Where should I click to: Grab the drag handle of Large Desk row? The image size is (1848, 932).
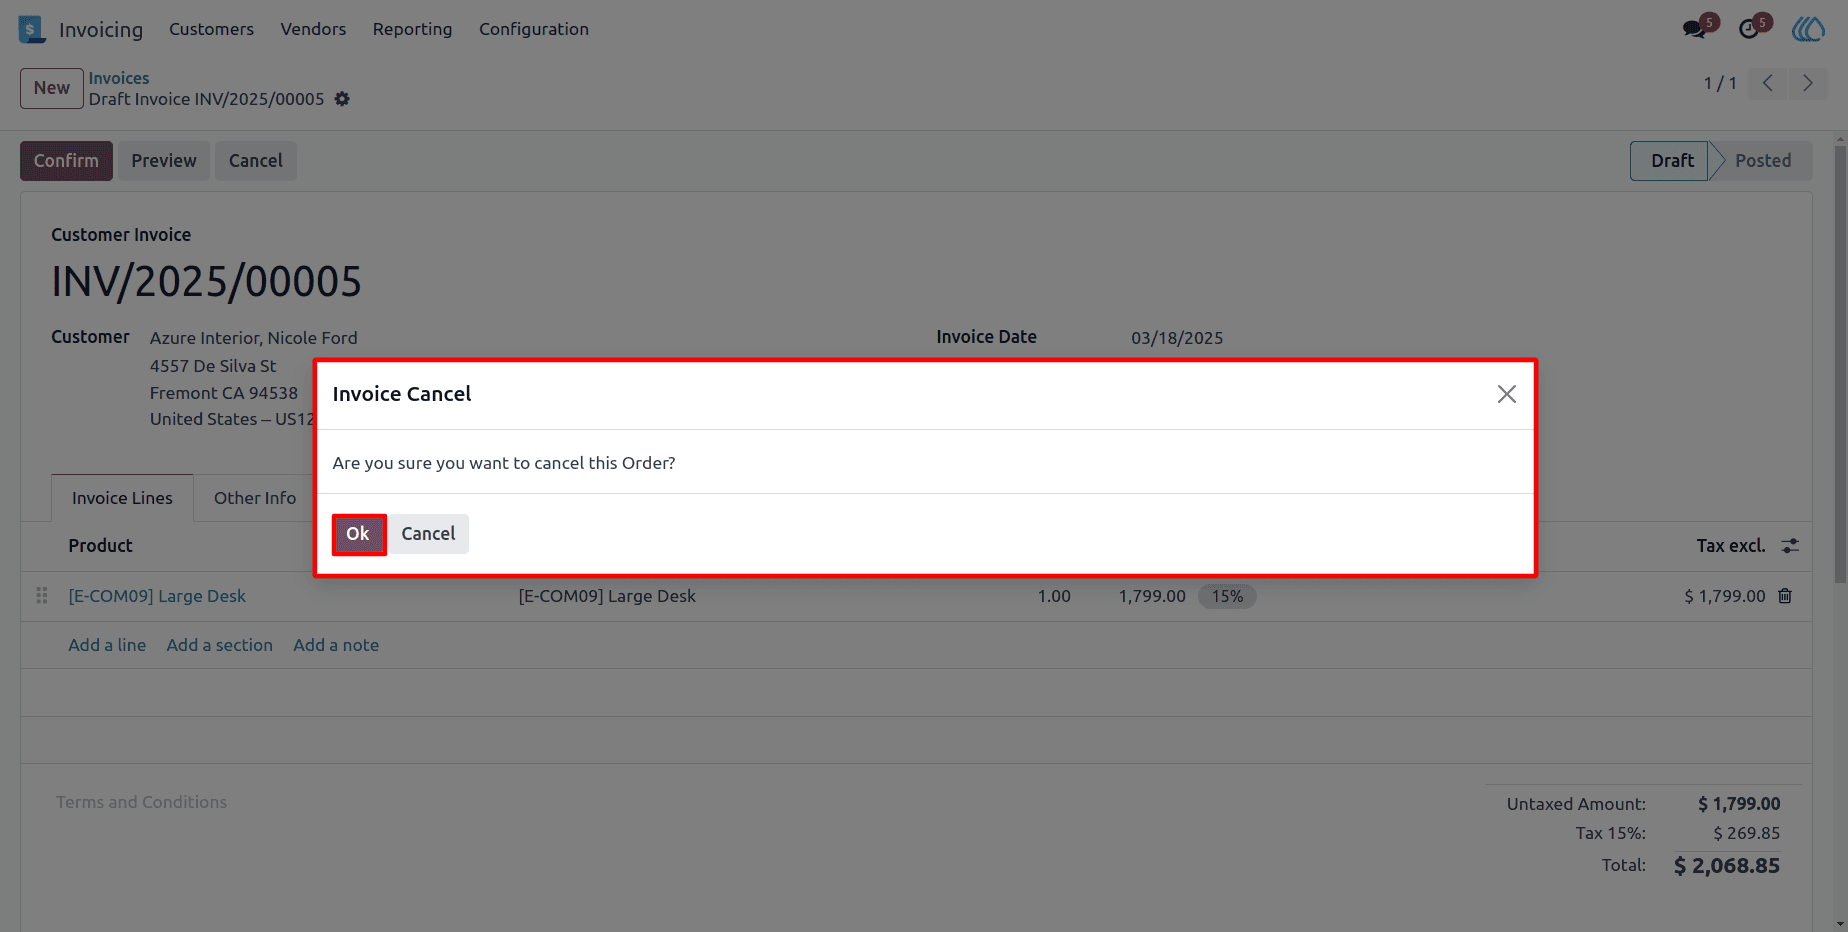[x=42, y=596]
